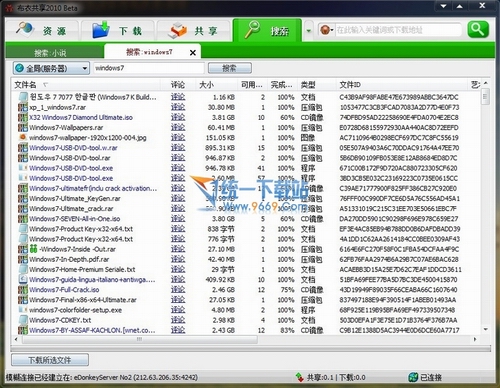Open 评论 link for Windows7-Wallpapers.rar
The width and height of the screenshot is (500, 388).
pos(178,127)
